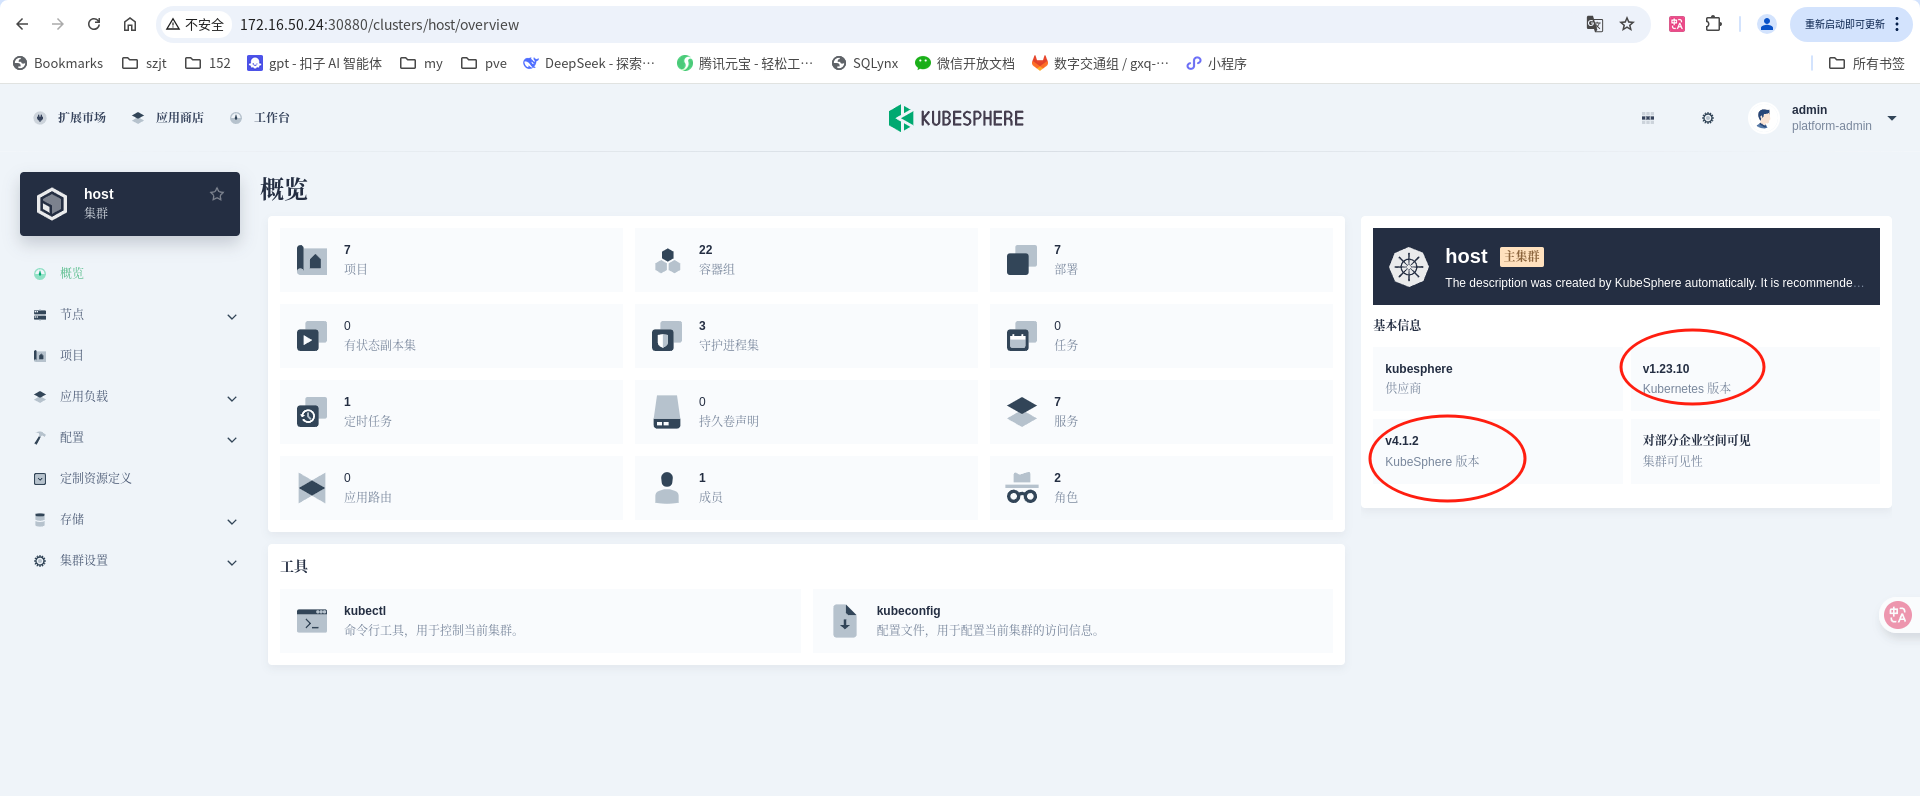1920x796 pixels.
Task: Open the 项目 projects card icon
Action: click(x=312, y=260)
